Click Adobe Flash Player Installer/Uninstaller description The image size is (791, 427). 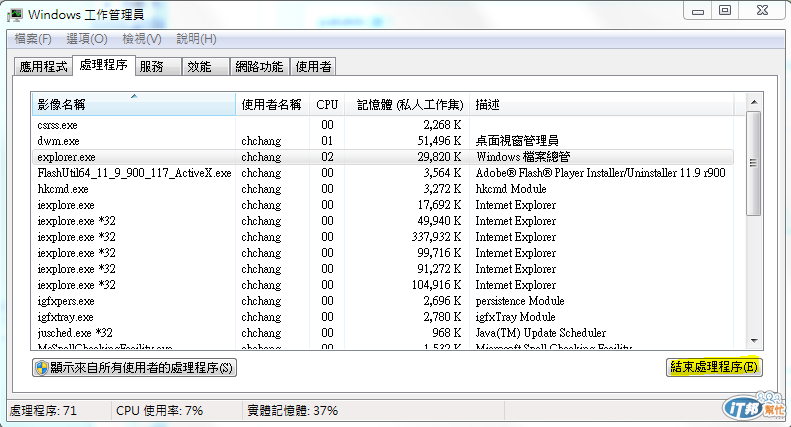[600, 173]
